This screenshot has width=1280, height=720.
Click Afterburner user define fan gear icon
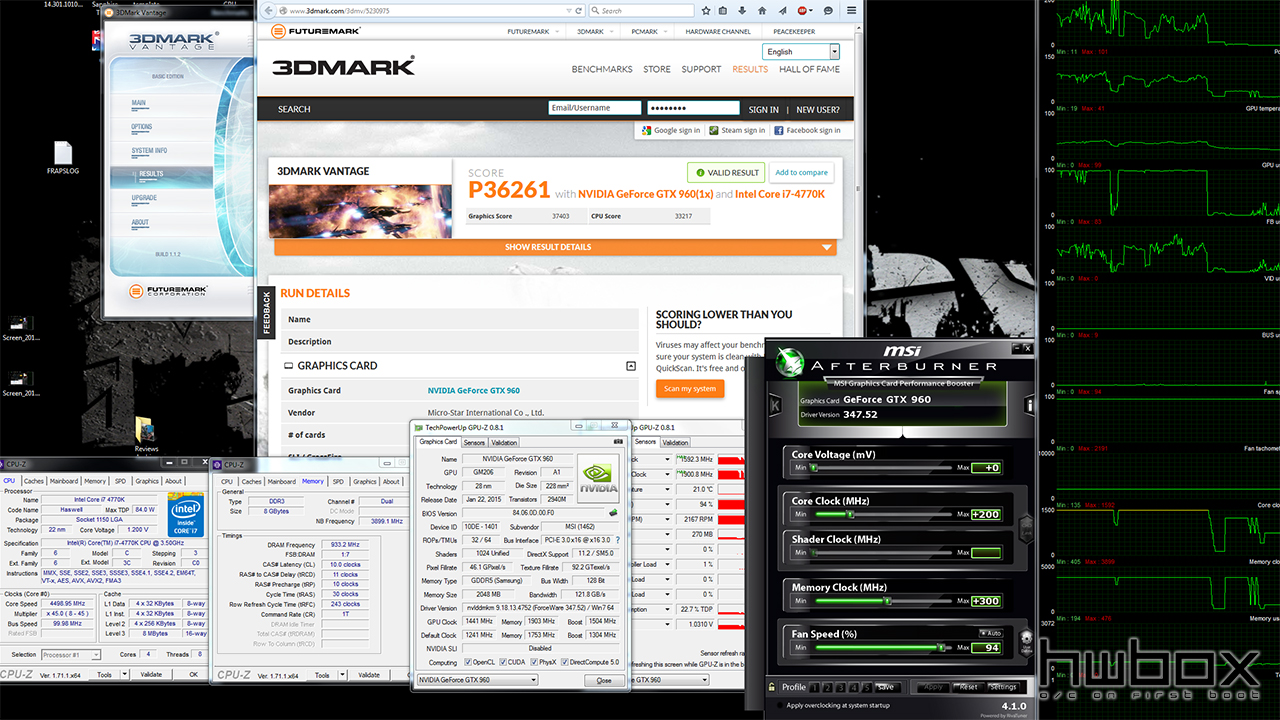pyautogui.click(x=1025, y=640)
